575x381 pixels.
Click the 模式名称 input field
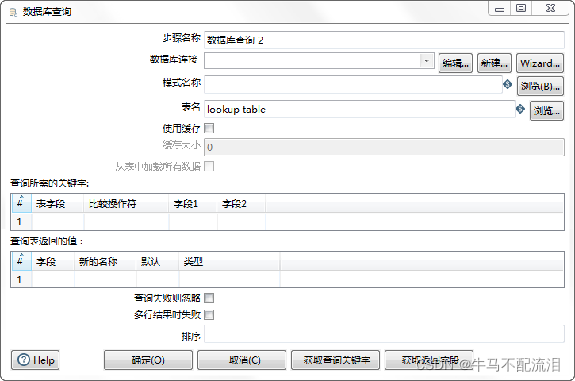click(353, 84)
